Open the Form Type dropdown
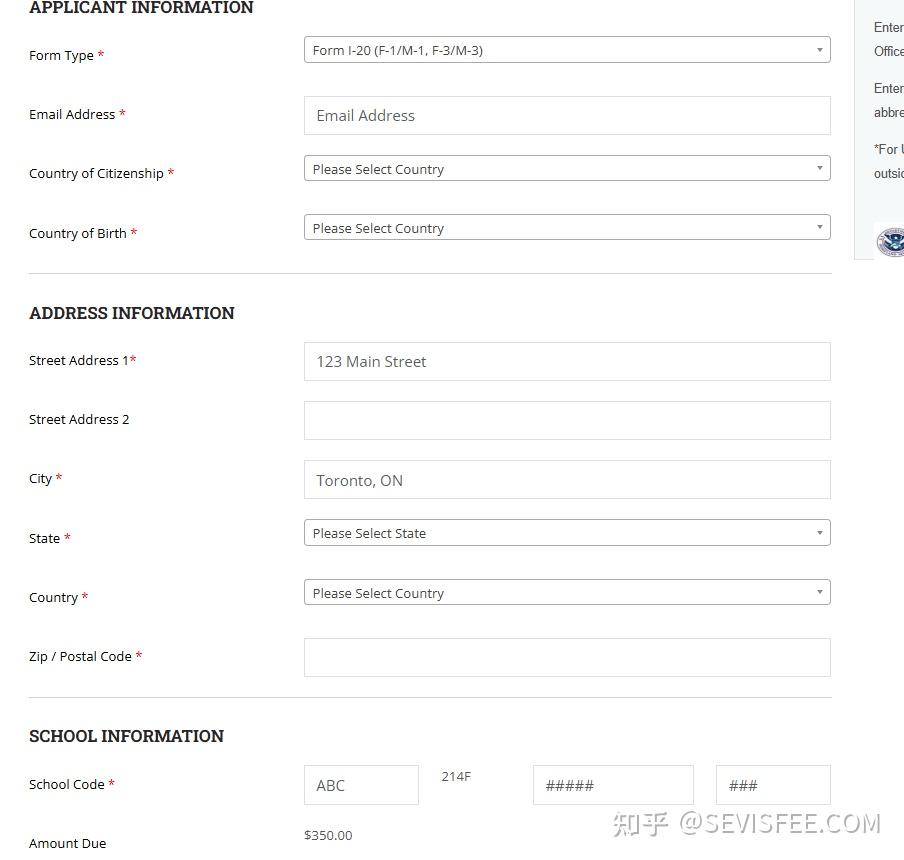Image resolution: width=904 pixels, height=860 pixels. coord(567,50)
